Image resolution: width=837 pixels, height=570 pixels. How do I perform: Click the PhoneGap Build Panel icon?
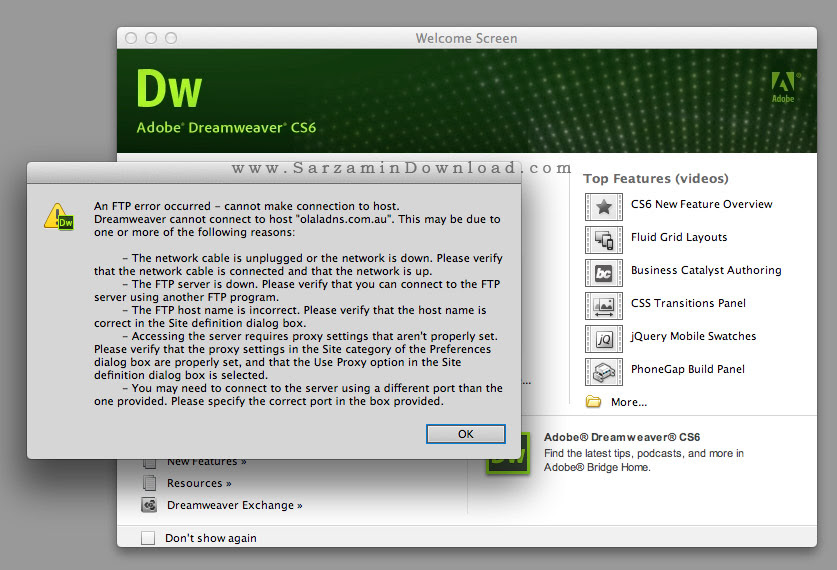point(604,372)
